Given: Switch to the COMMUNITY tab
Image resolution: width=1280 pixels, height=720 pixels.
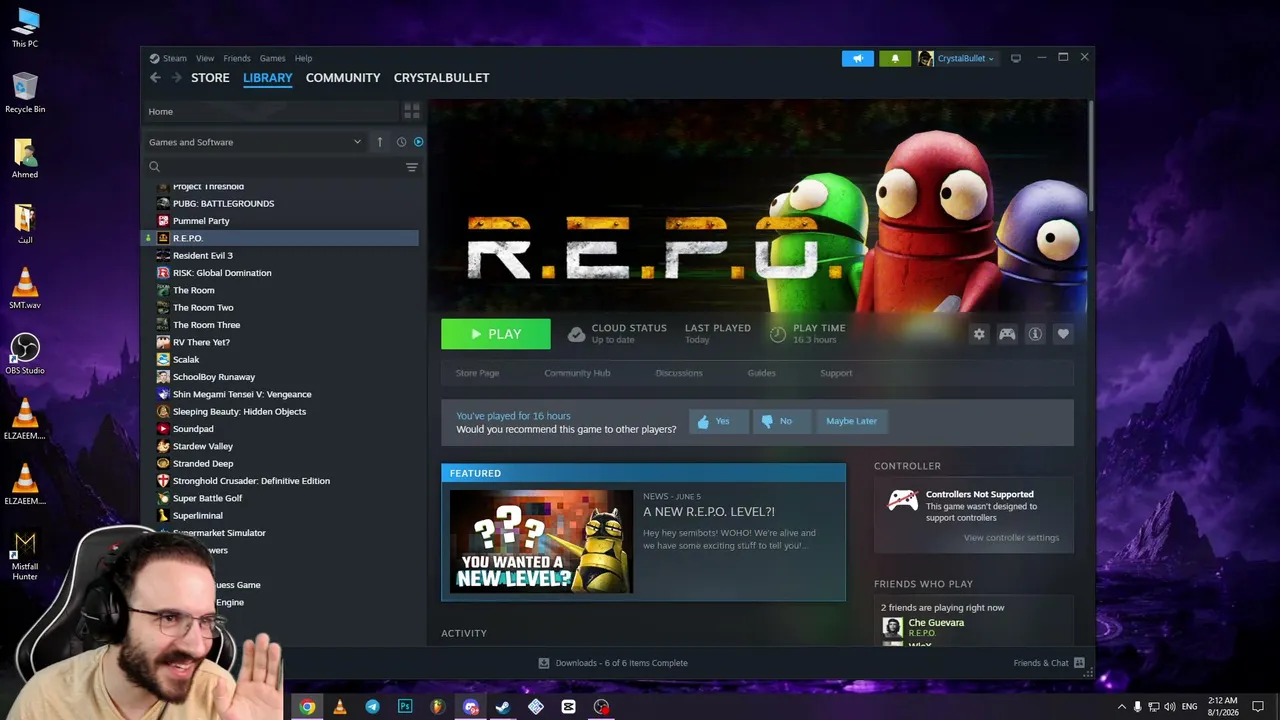Looking at the screenshot, I should click(x=343, y=78).
